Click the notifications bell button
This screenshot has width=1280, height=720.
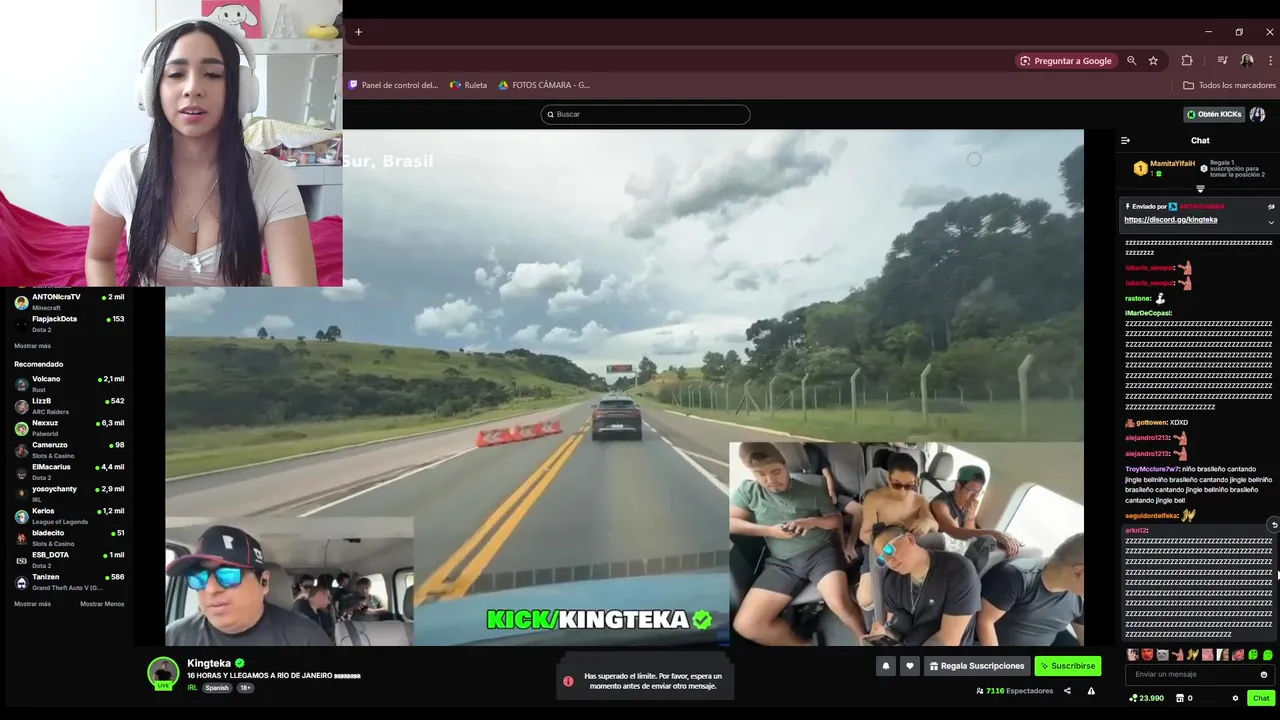[885, 666]
